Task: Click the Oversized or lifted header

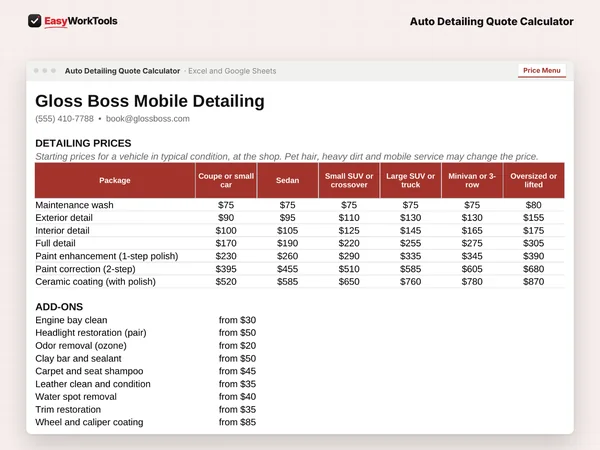Action: pos(533,180)
